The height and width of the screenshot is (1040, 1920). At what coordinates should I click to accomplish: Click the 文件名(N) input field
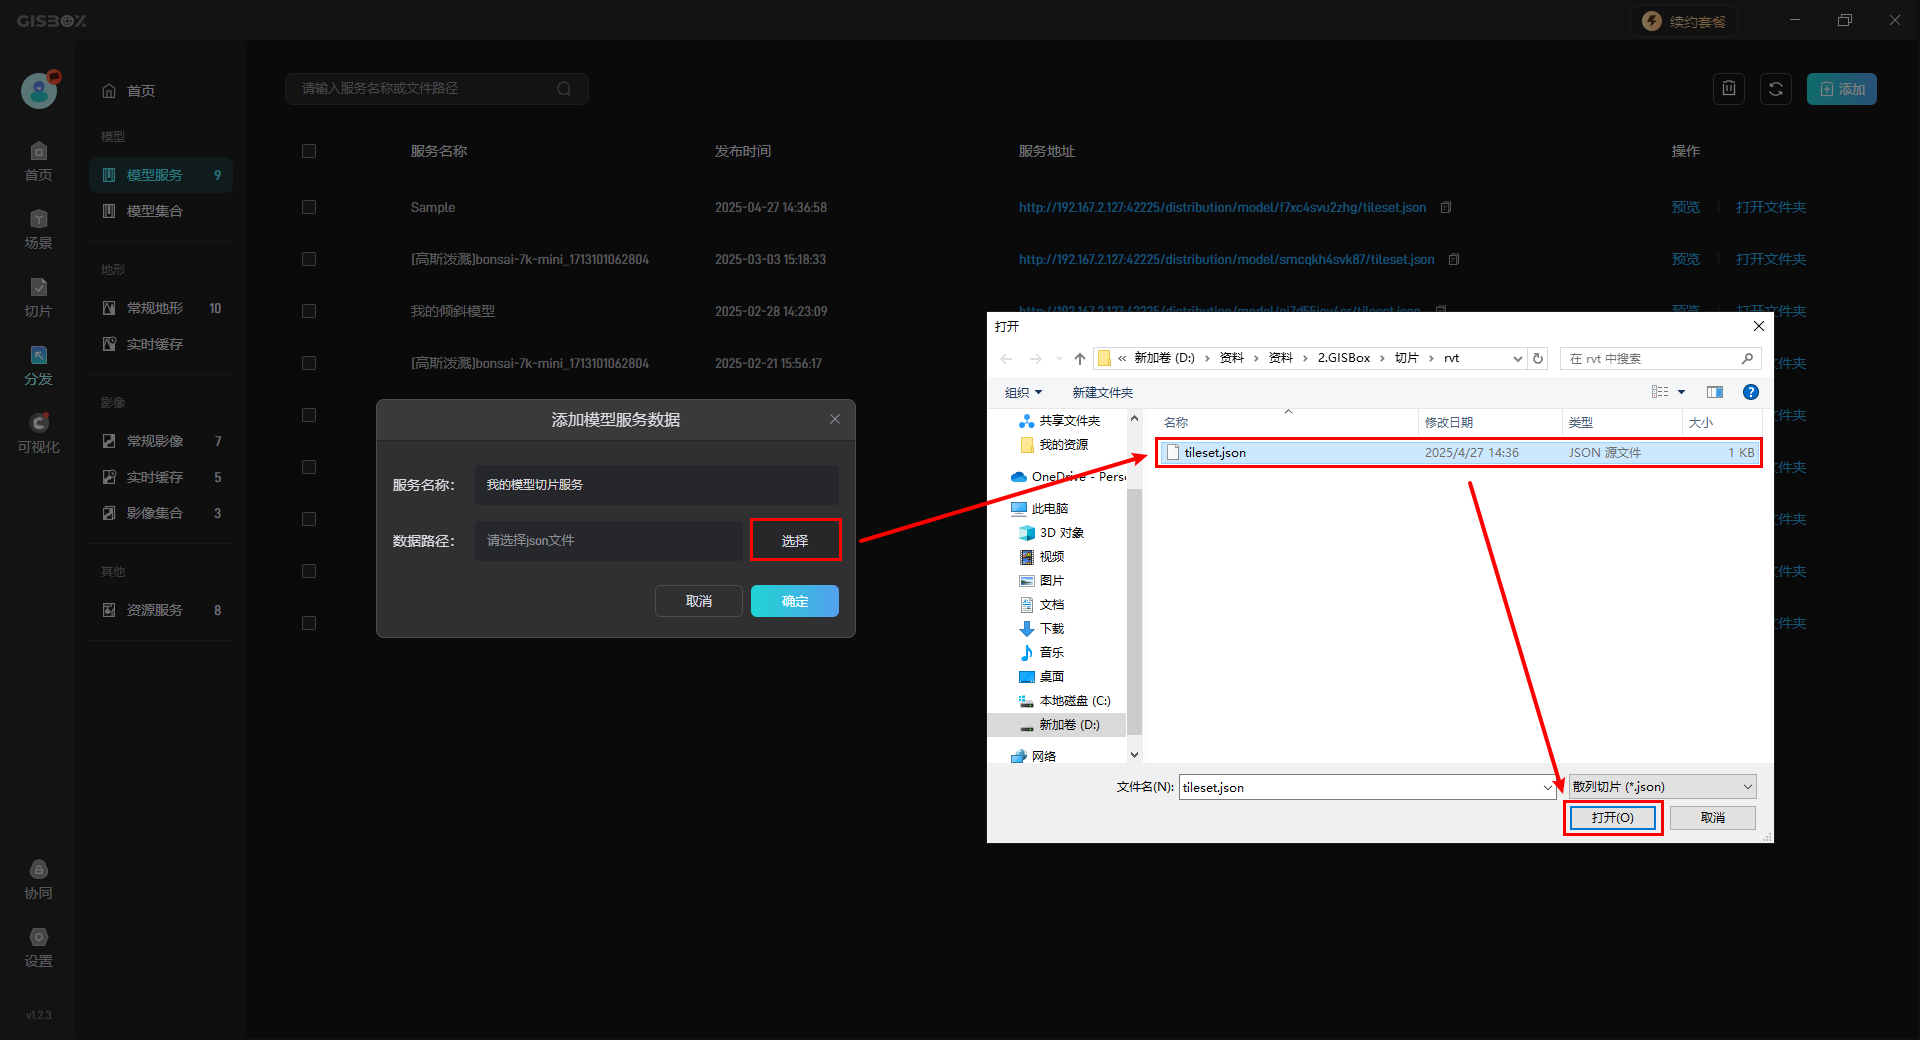pos(1366,787)
